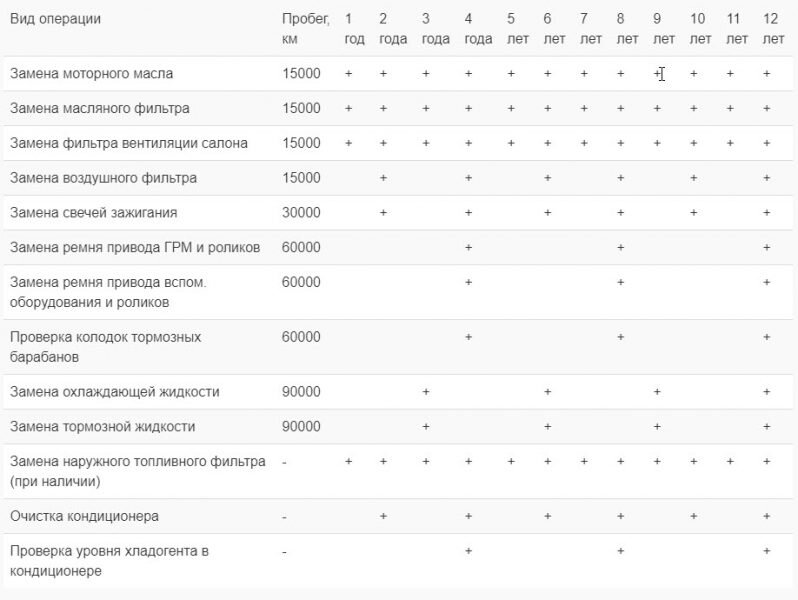Click plus at топливного фильтра, 11 лет
This screenshot has height=600, width=798.
[730, 462]
